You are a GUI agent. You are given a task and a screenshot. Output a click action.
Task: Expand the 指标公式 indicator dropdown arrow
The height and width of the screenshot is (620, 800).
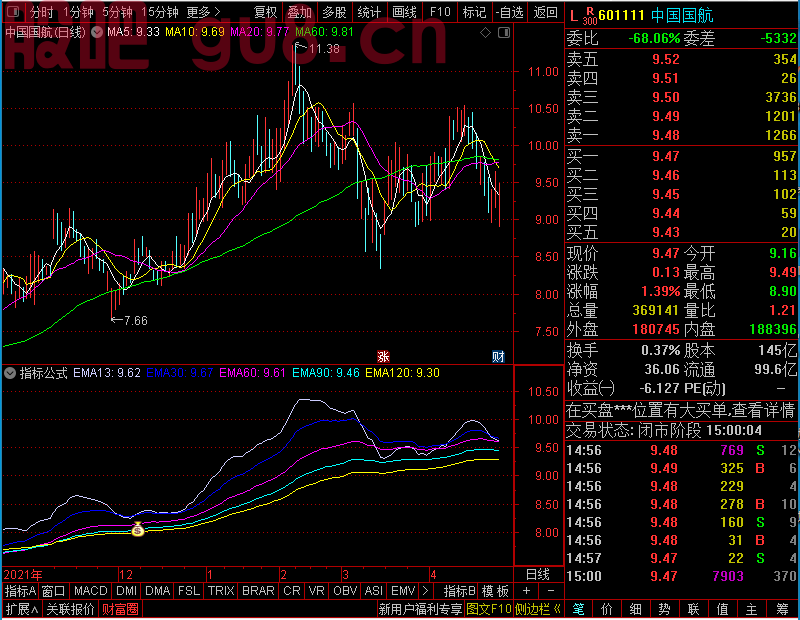click(10, 373)
